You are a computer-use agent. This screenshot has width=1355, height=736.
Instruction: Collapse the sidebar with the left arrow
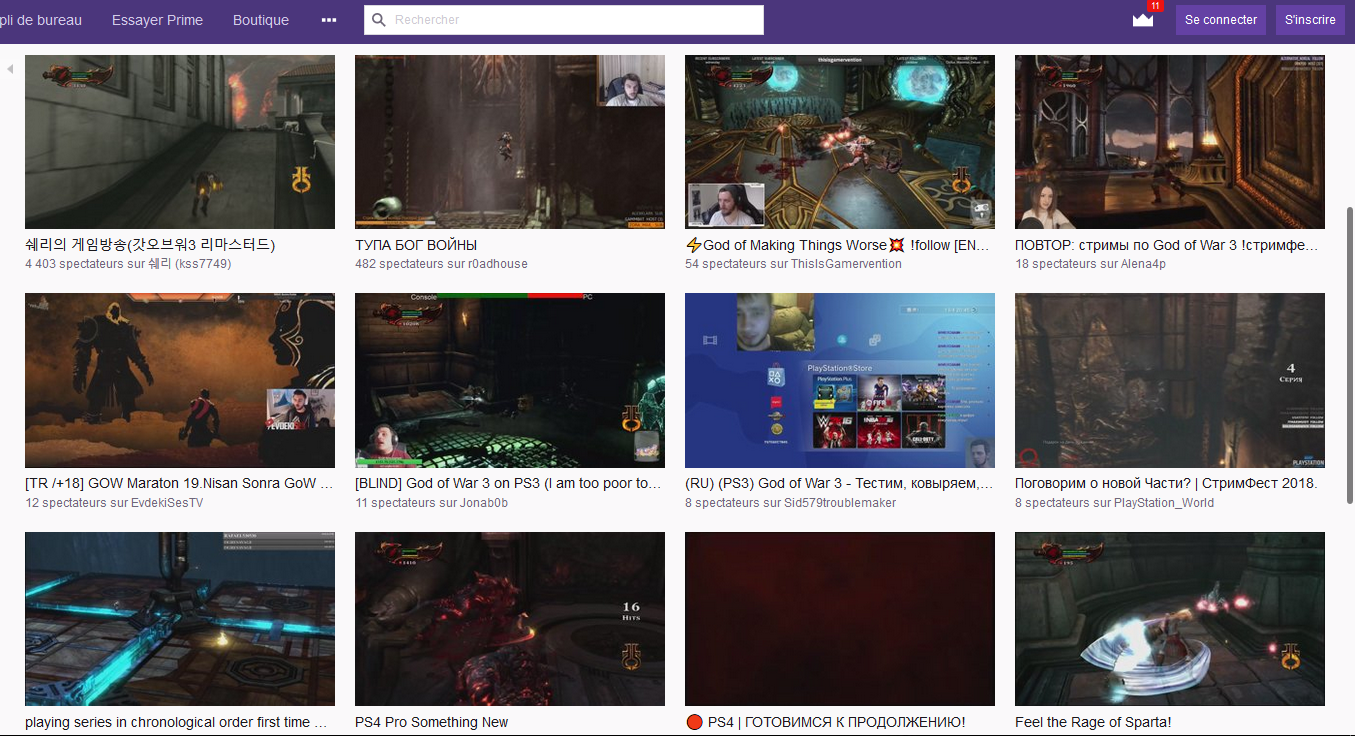click(x=10, y=69)
